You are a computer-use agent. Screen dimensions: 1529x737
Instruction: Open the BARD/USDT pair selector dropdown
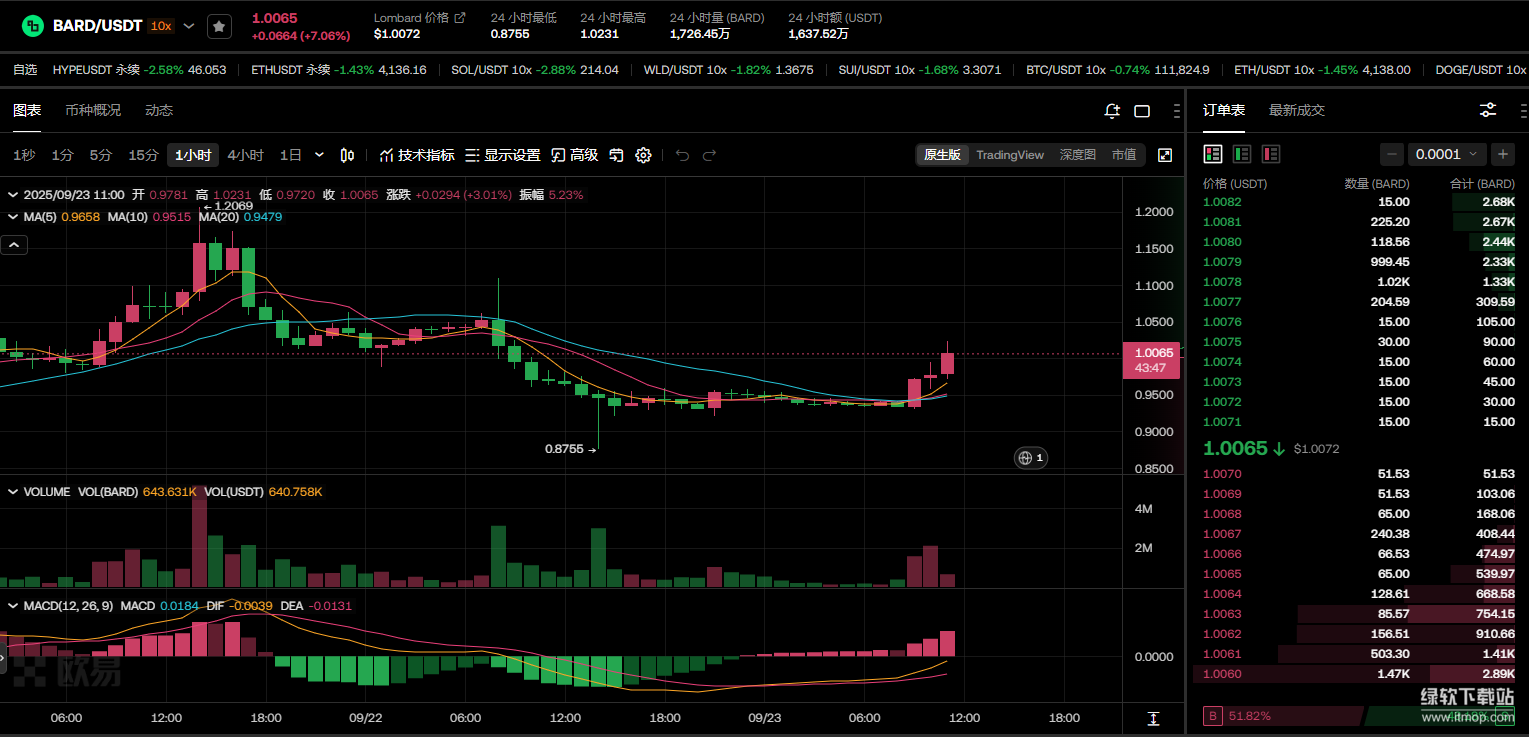pos(189,26)
